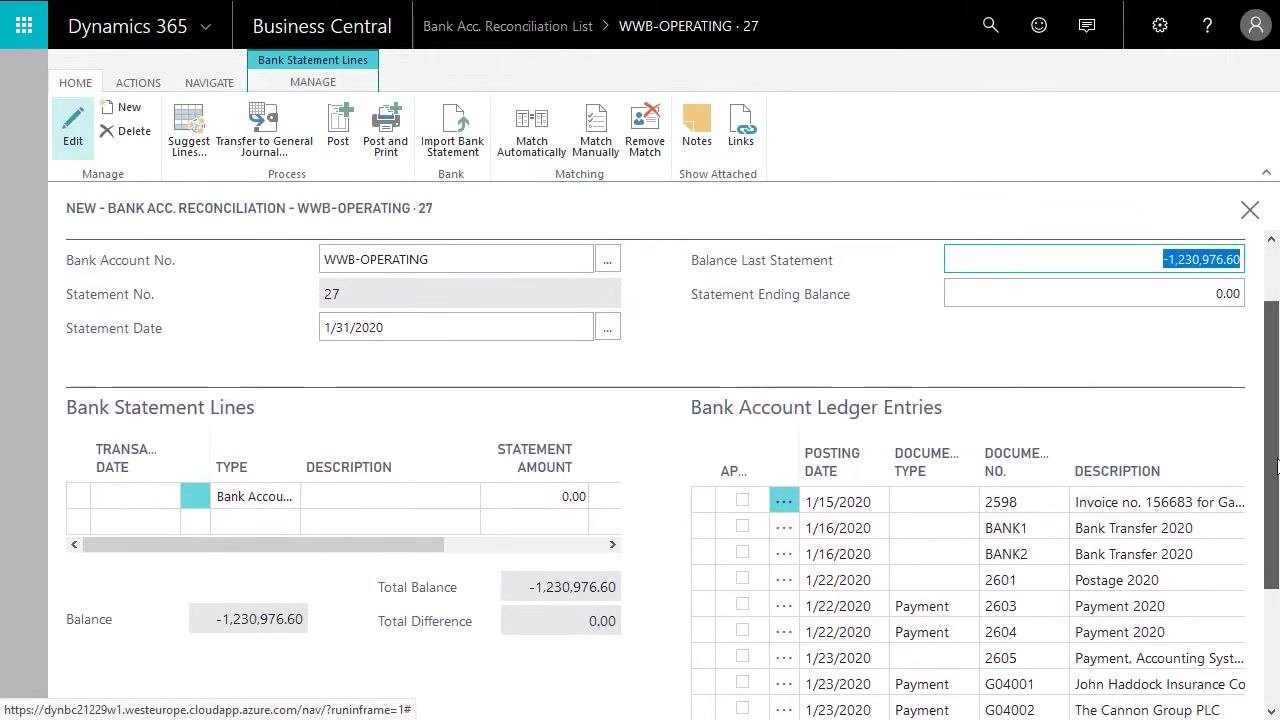Open Transfer to General Journal

264,130
